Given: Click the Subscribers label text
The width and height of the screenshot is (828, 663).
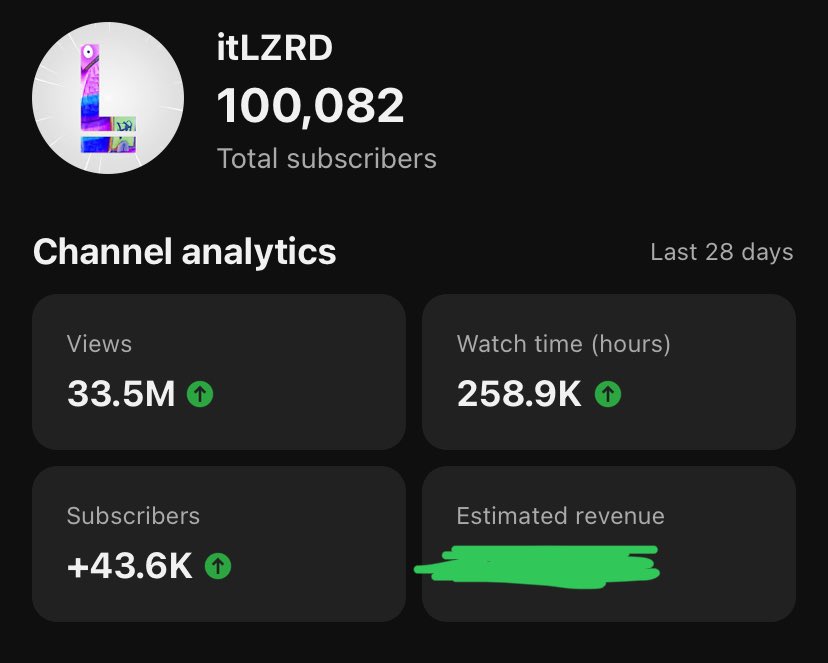Looking at the screenshot, I should 133,516.
